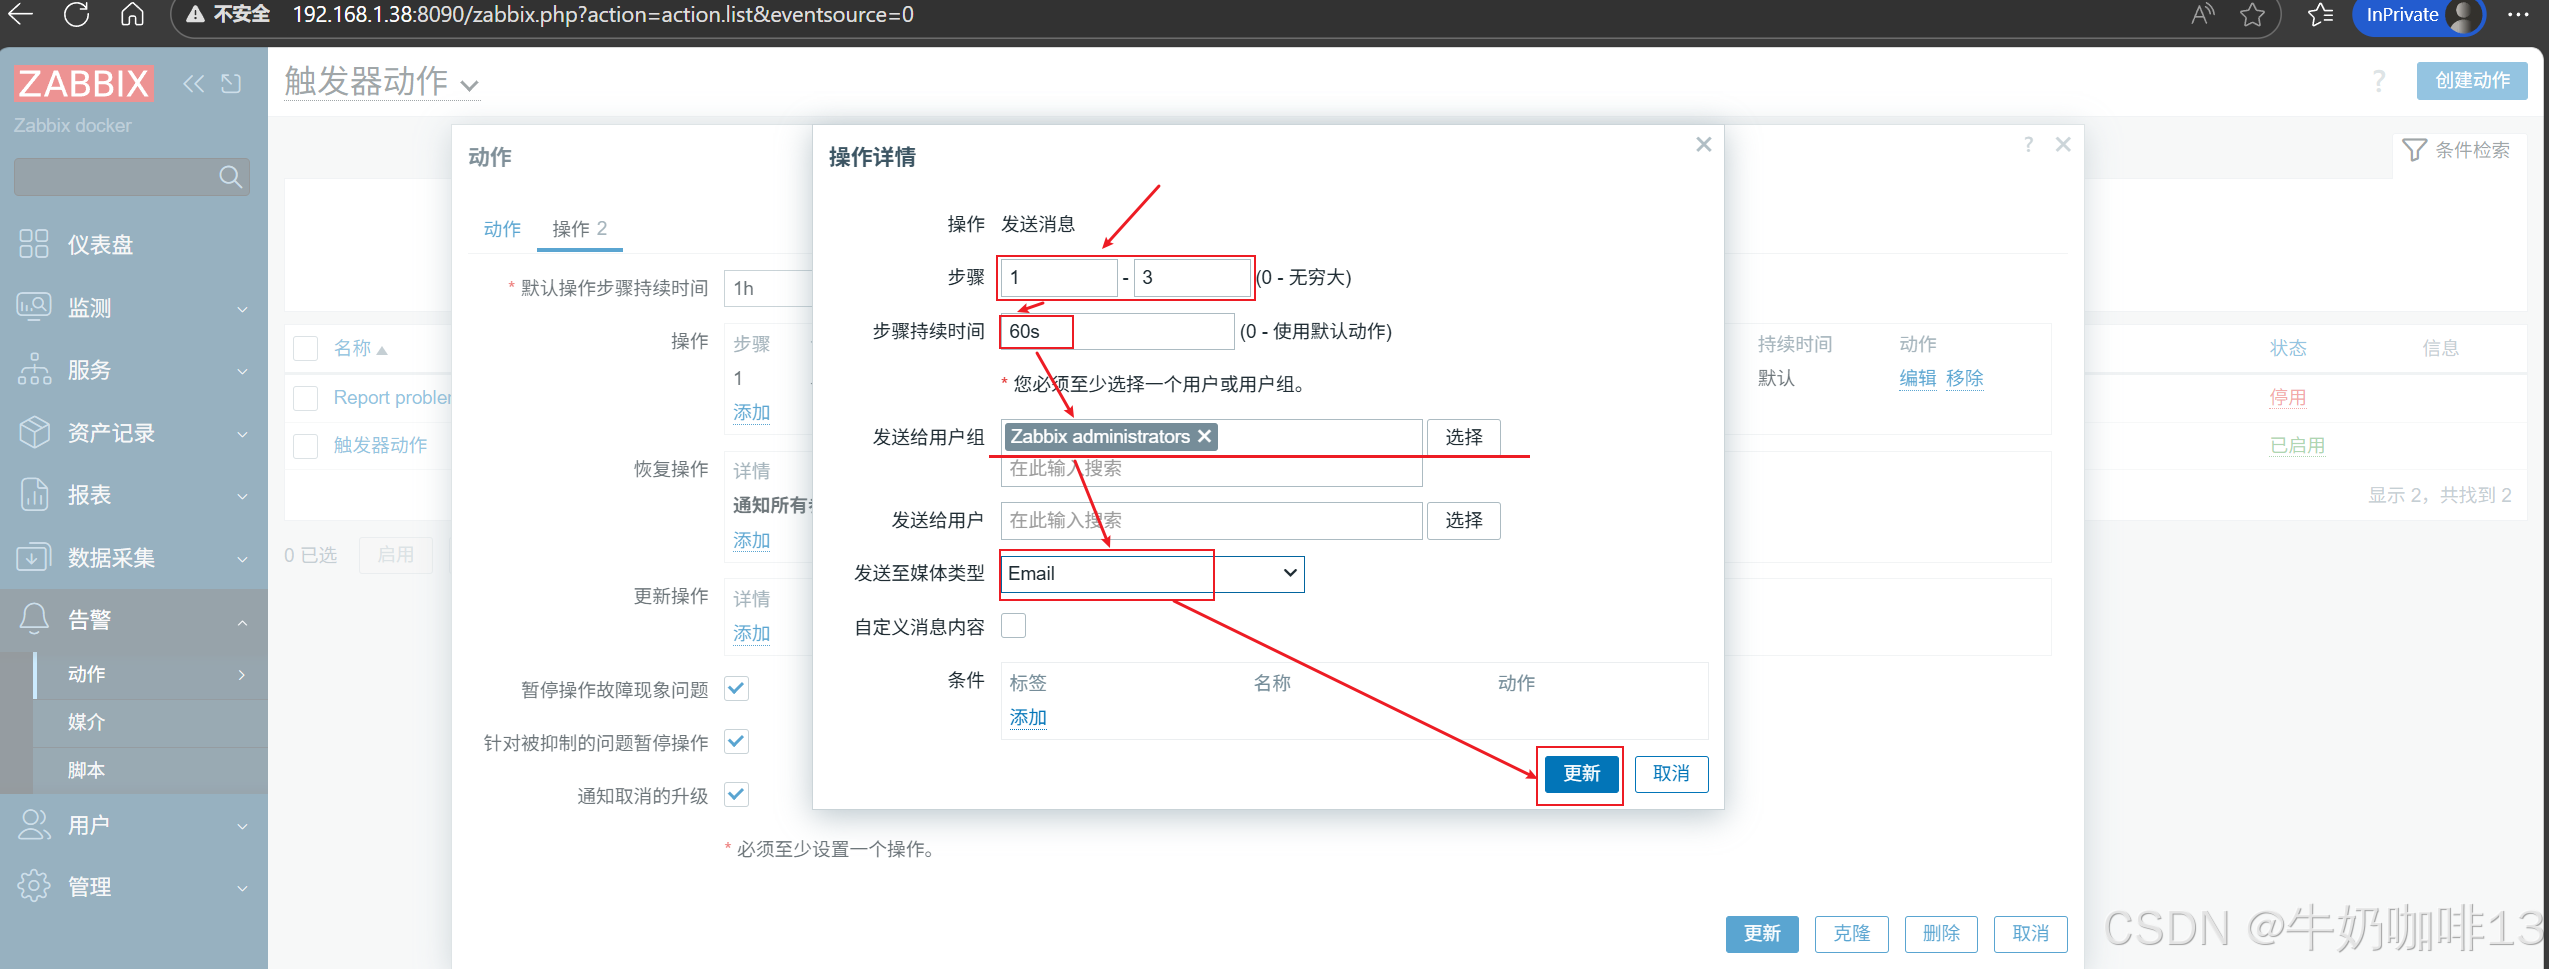Open favorites list icon in browser
Viewport: 2549px width, 969px height.
pos(2320,14)
